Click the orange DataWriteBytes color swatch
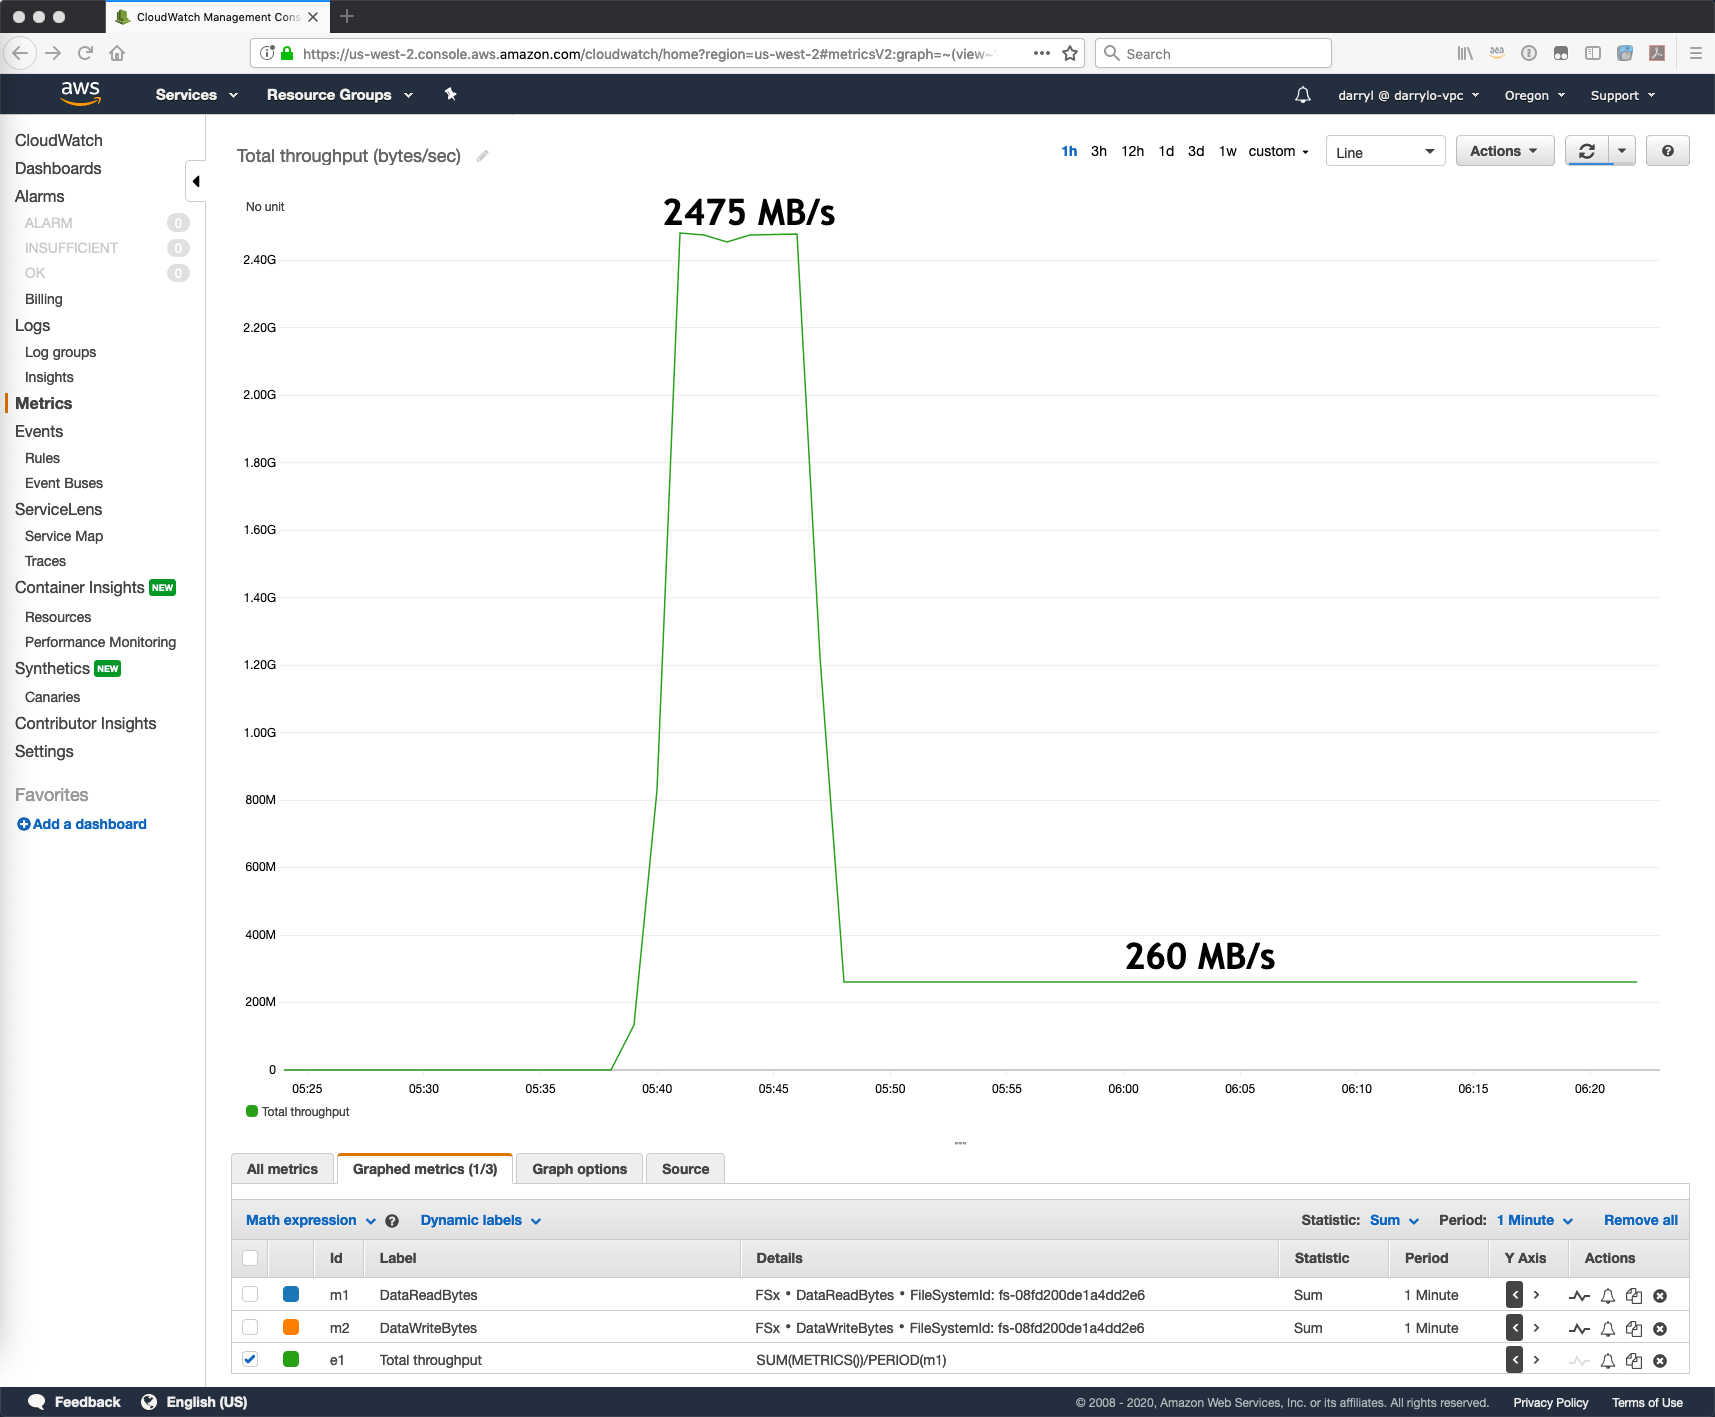Image resolution: width=1715 pixels, height=1417 pixels. click(291, 1328)
